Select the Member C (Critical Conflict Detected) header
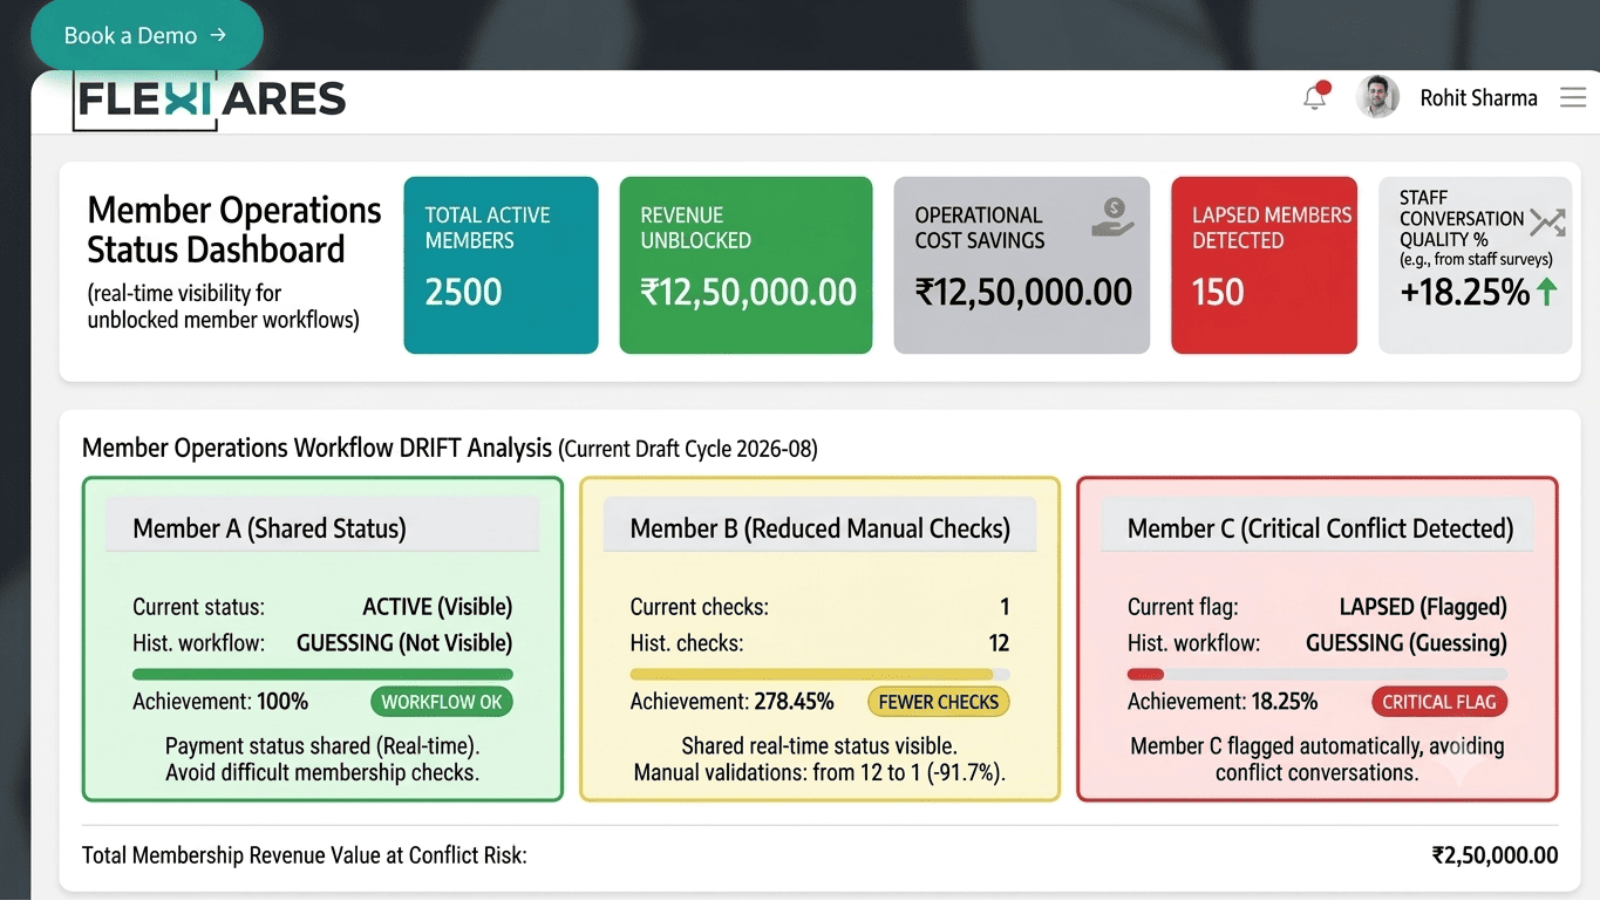Image resolution: width=1600 pixels, height=900 pixels. click(x=1317, y=527)
